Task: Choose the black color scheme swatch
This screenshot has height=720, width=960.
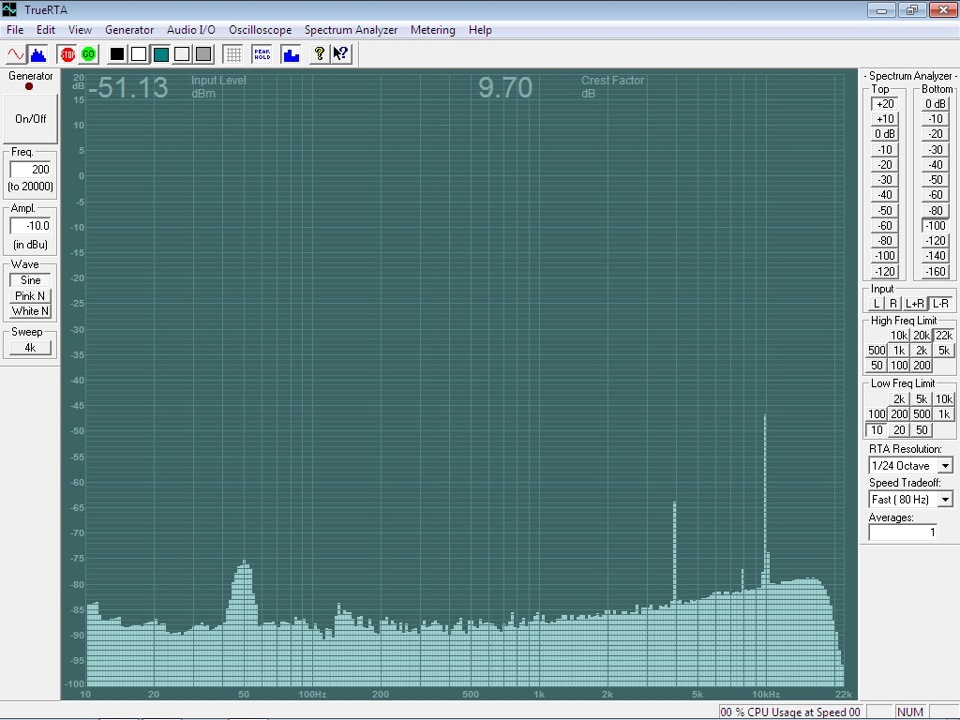Action: [x=117, y=54]
